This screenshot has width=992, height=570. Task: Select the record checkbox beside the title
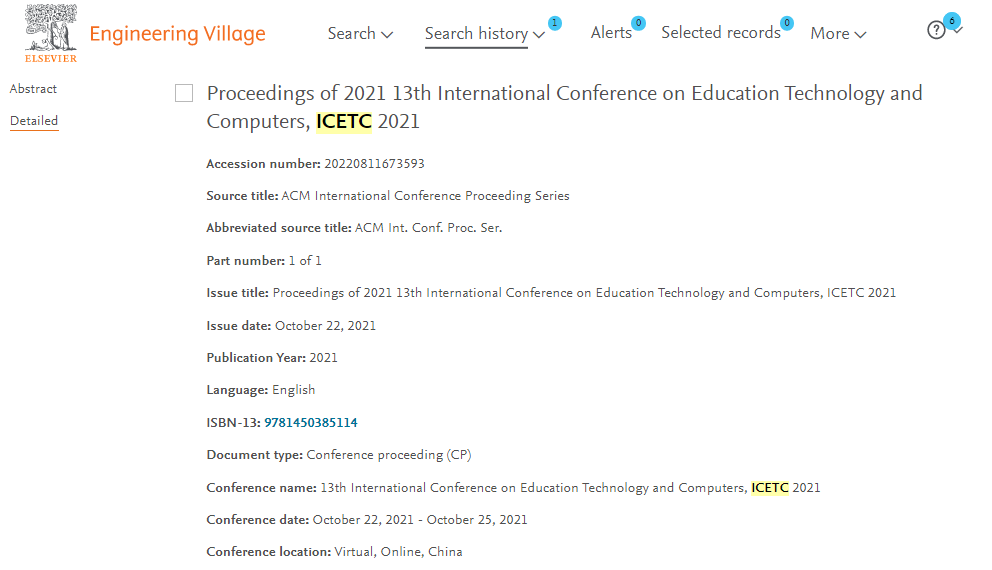pyautogui.click(x=184, y=93)
